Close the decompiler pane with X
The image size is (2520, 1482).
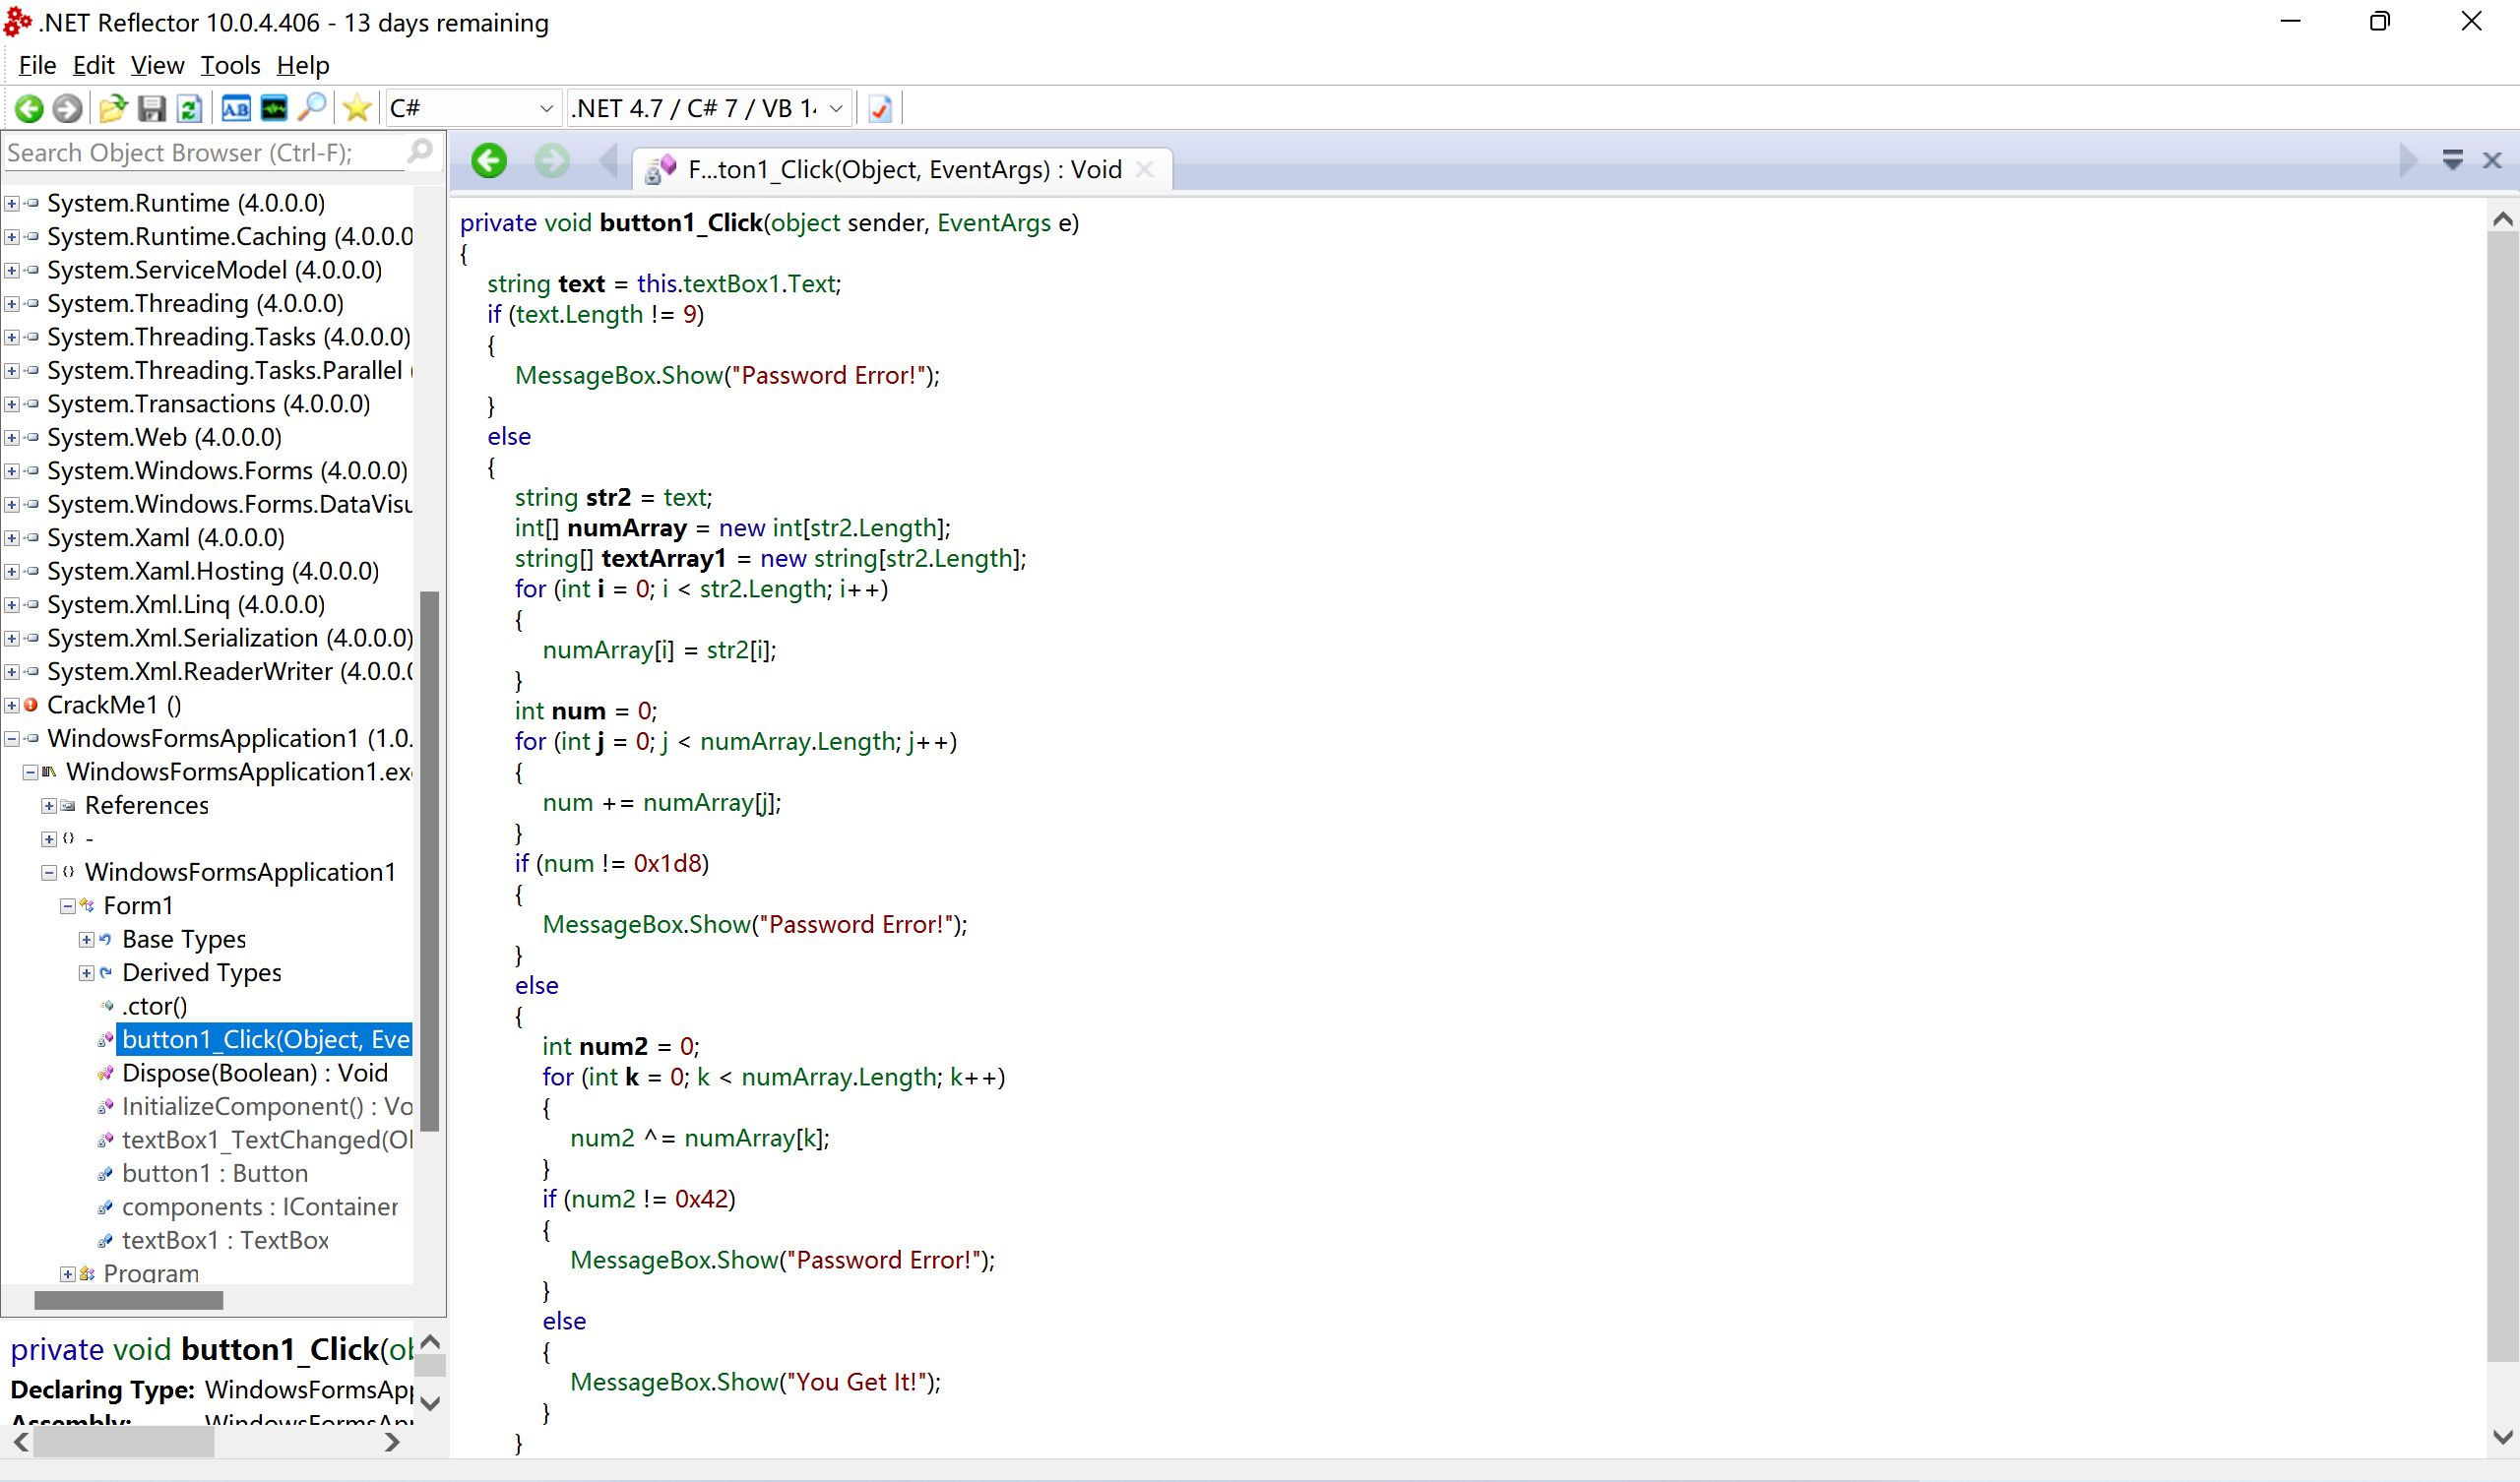(2492, 160)
